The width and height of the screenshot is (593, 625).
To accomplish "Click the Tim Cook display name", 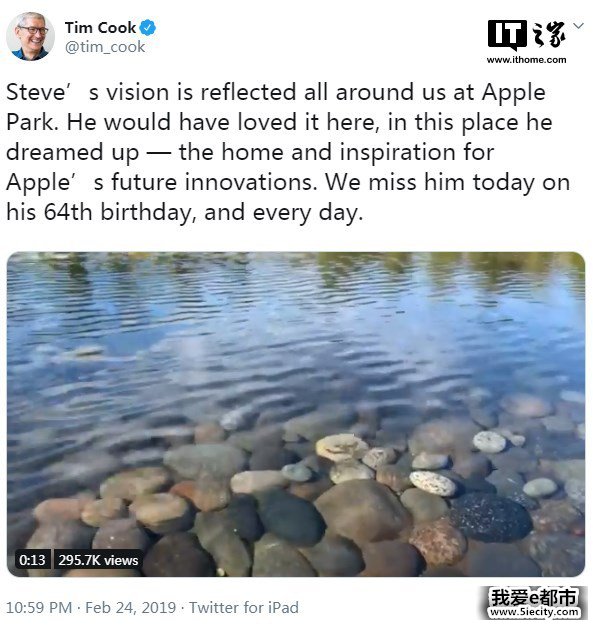I will (100, 28).
